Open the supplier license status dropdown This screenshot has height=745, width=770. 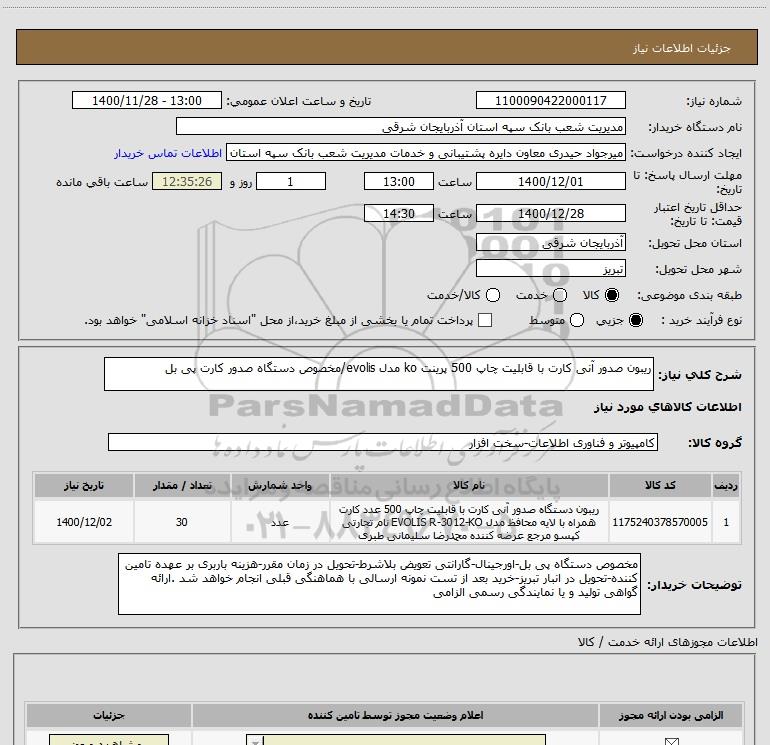tap(396, 741)
